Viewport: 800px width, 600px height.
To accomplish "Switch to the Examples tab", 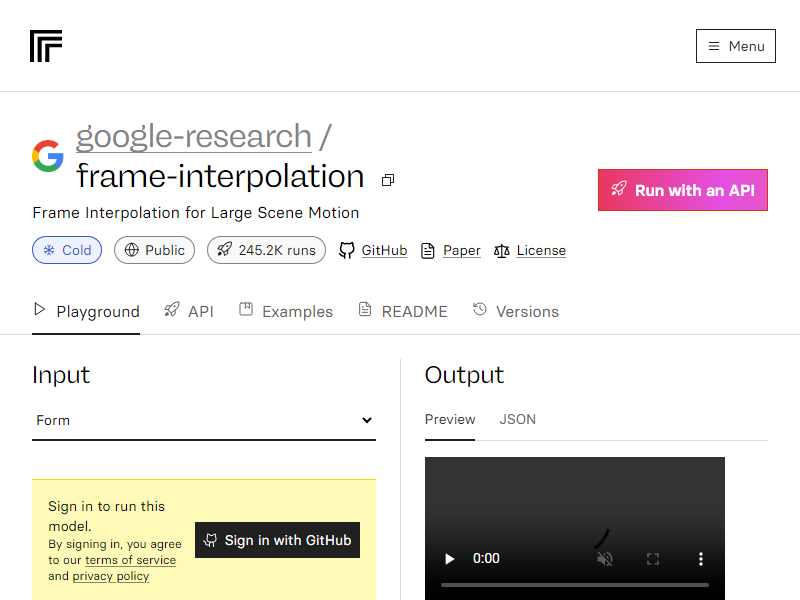I will (x=286, y=311).
